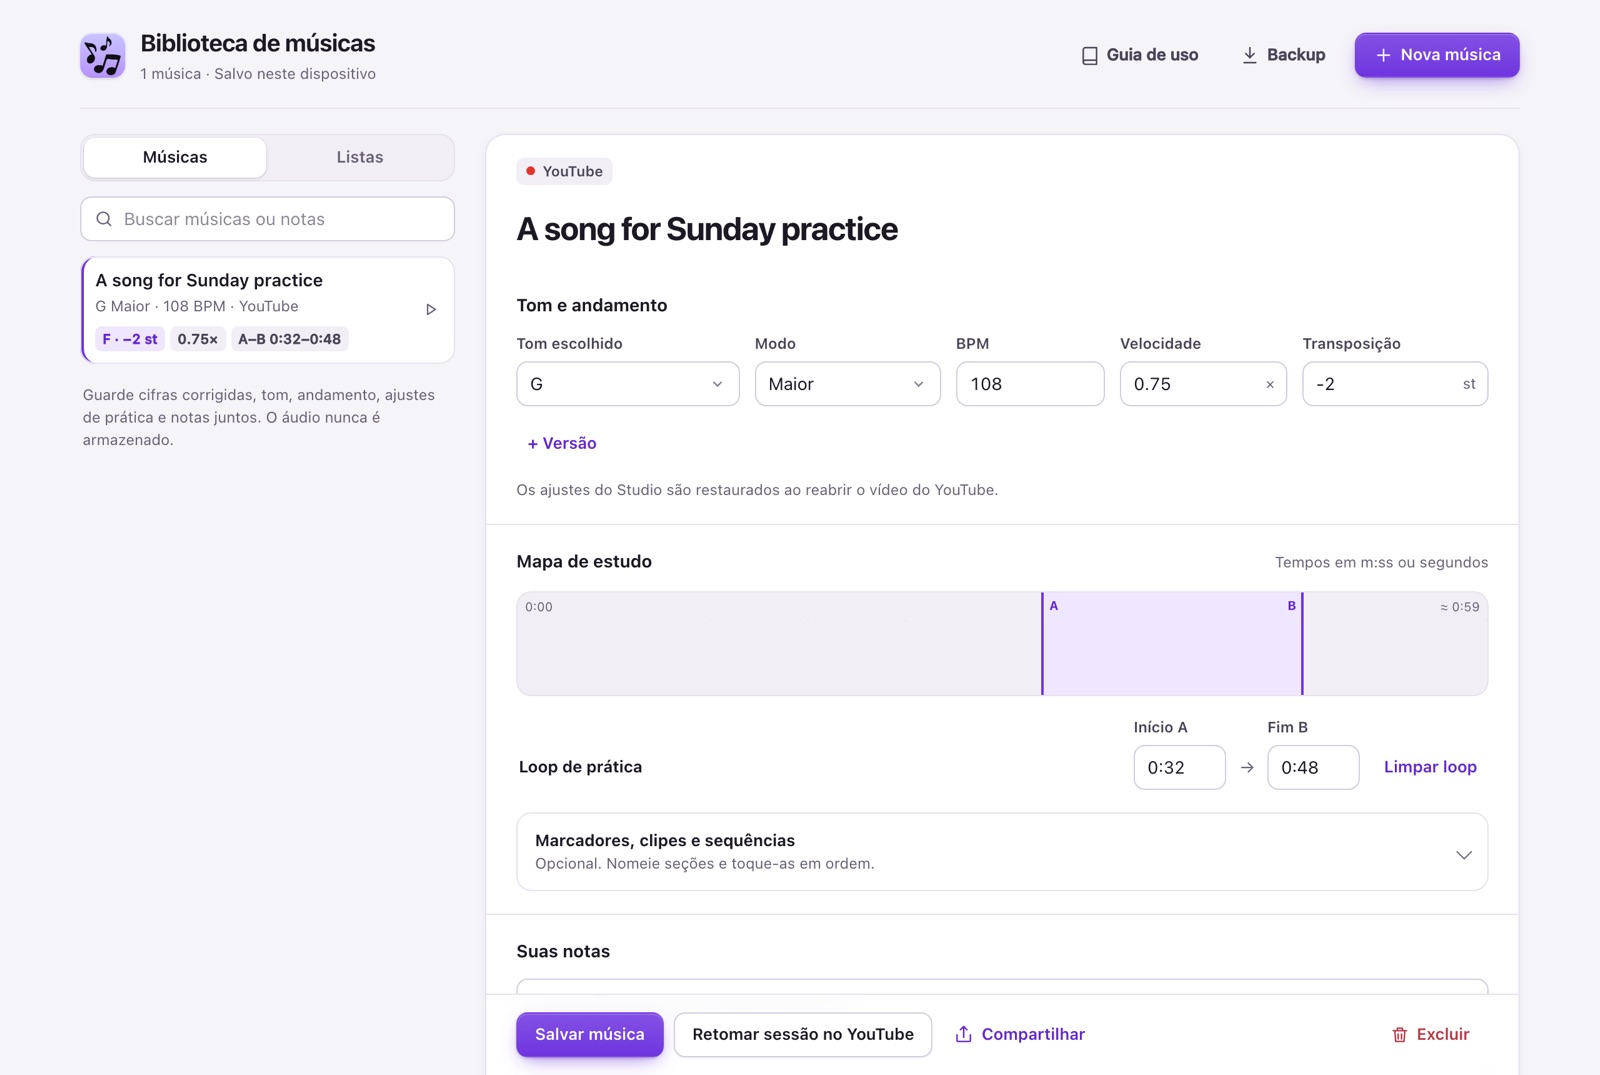Click the 0:00 timeline start label
Image resolution: width=1600 pixels, height=1075 pixels.
(539, 607)
